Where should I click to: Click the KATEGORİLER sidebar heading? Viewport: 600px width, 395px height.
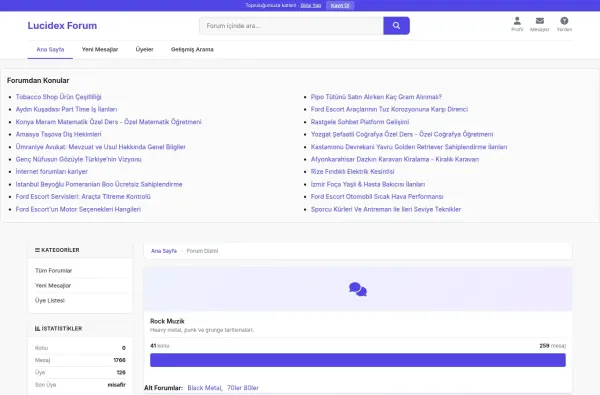pos(57,250)
